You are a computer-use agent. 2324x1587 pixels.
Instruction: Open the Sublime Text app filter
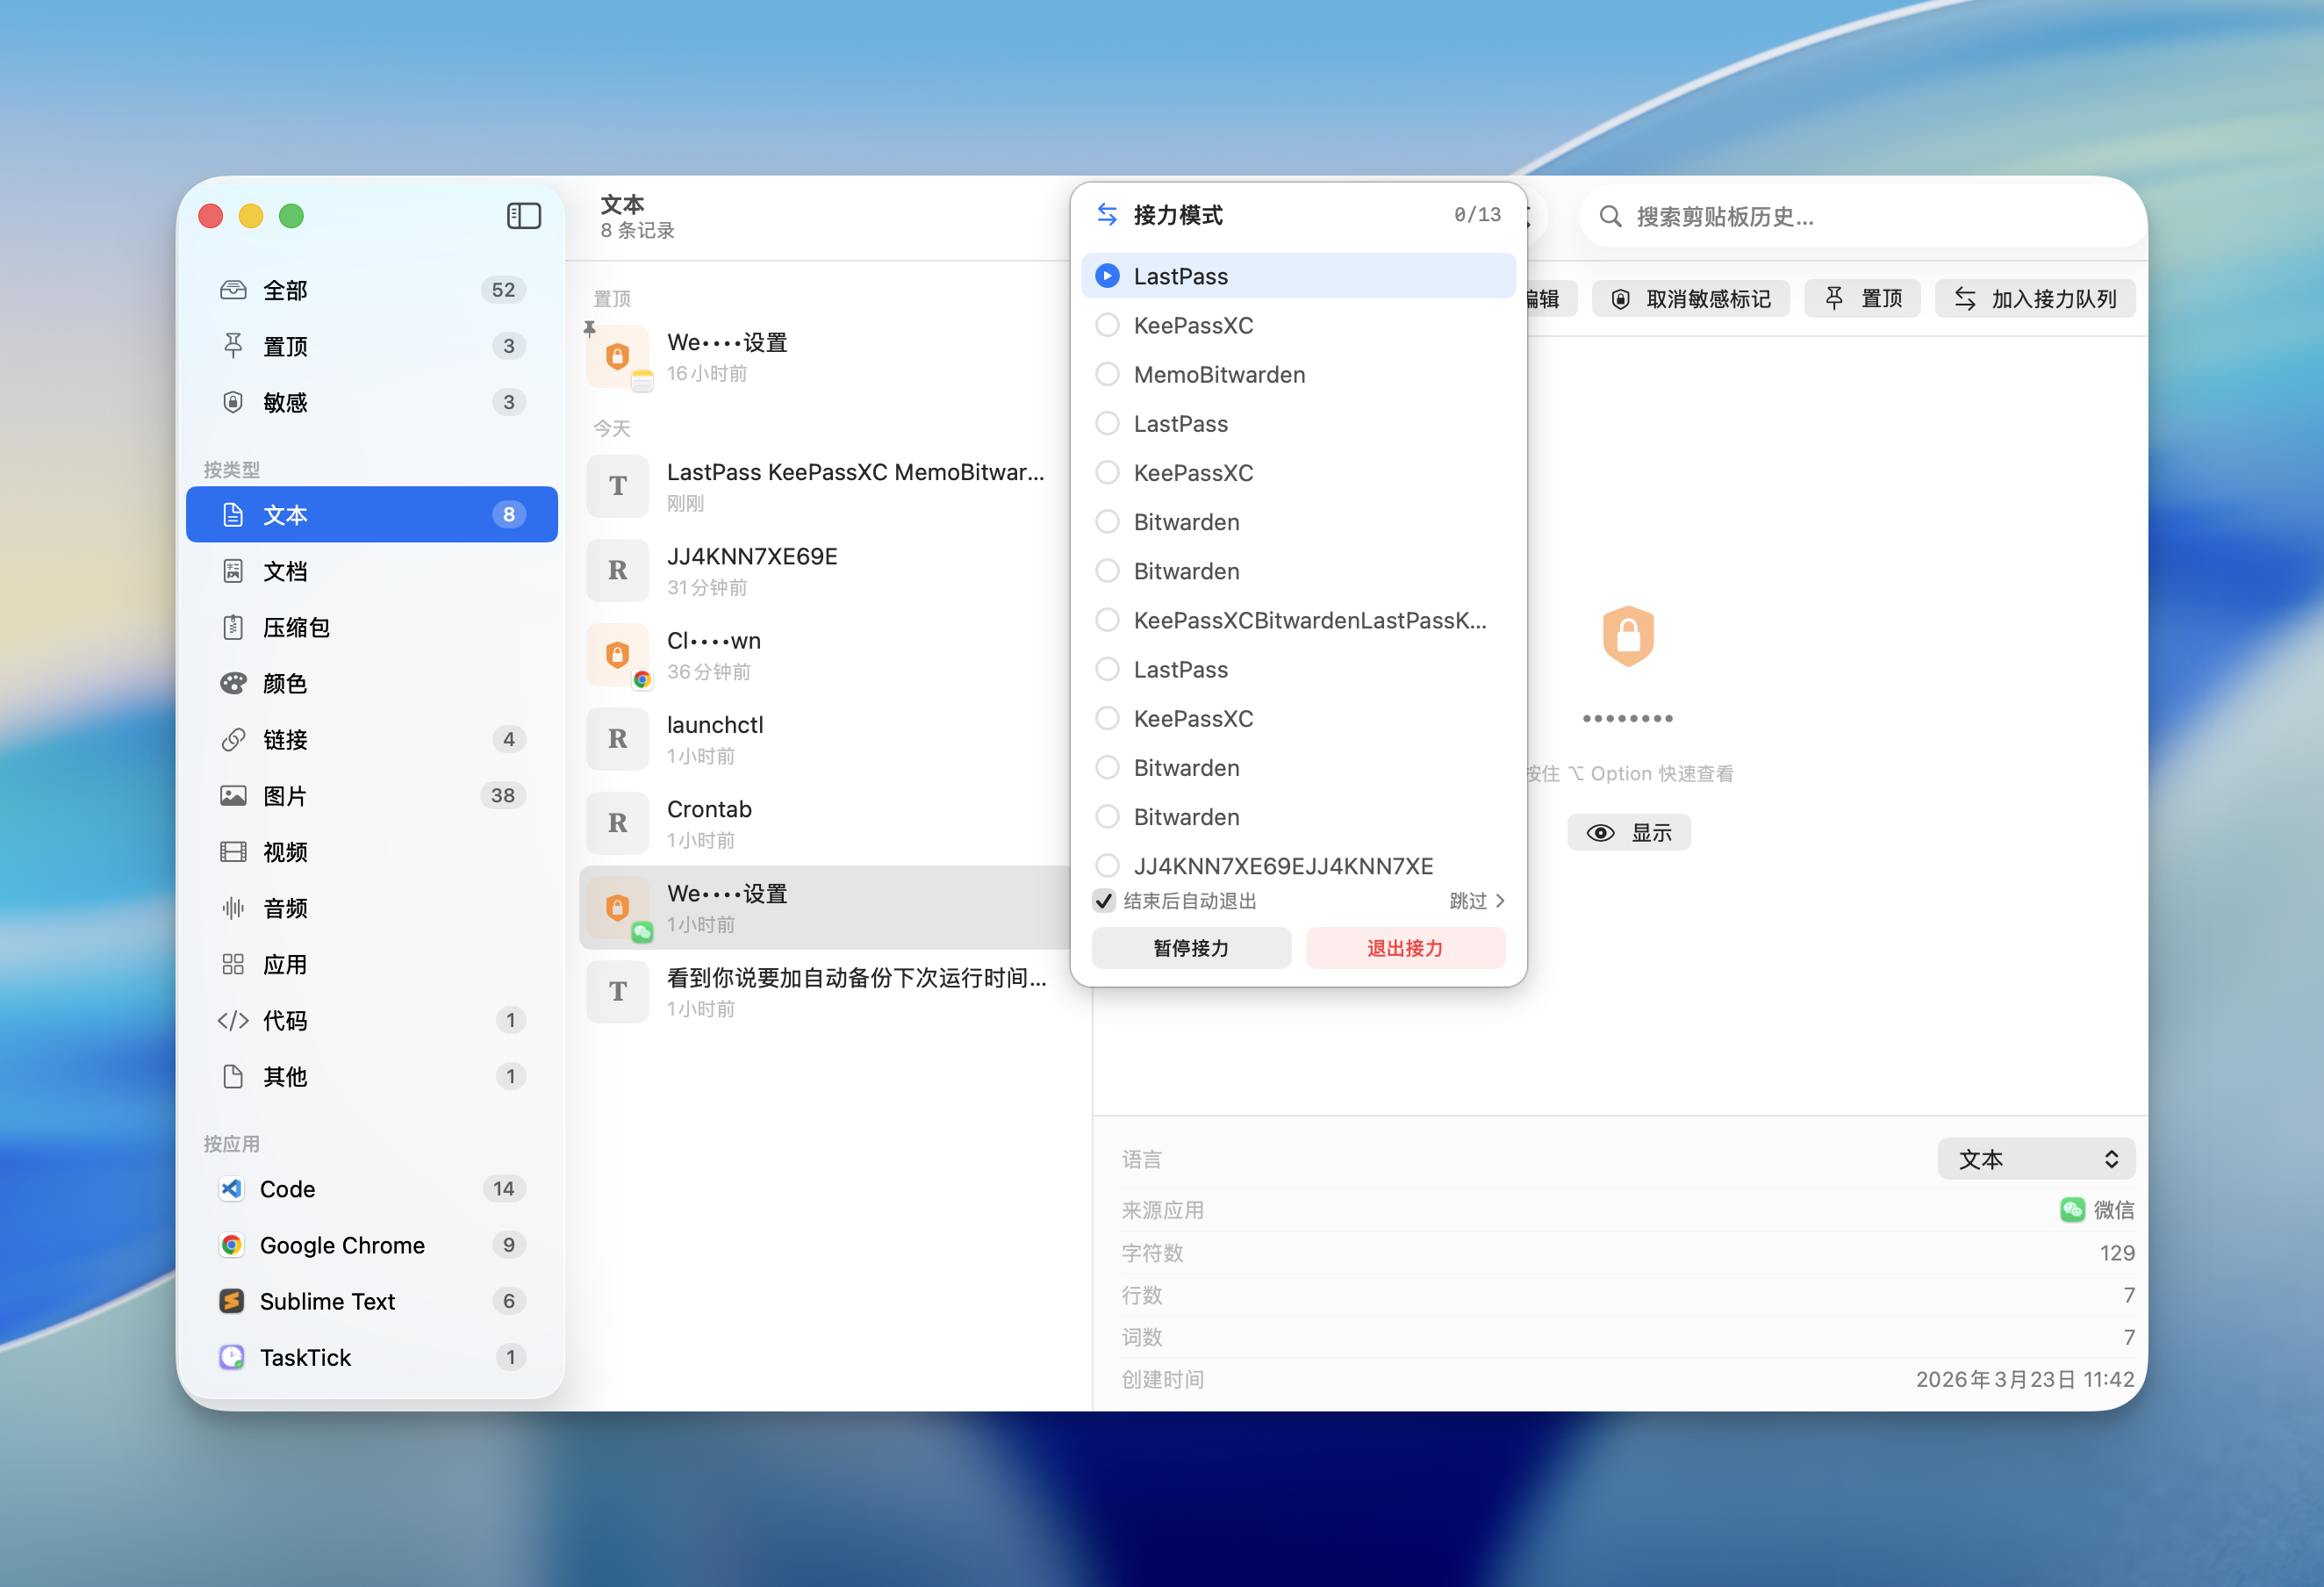point(327,1301)
